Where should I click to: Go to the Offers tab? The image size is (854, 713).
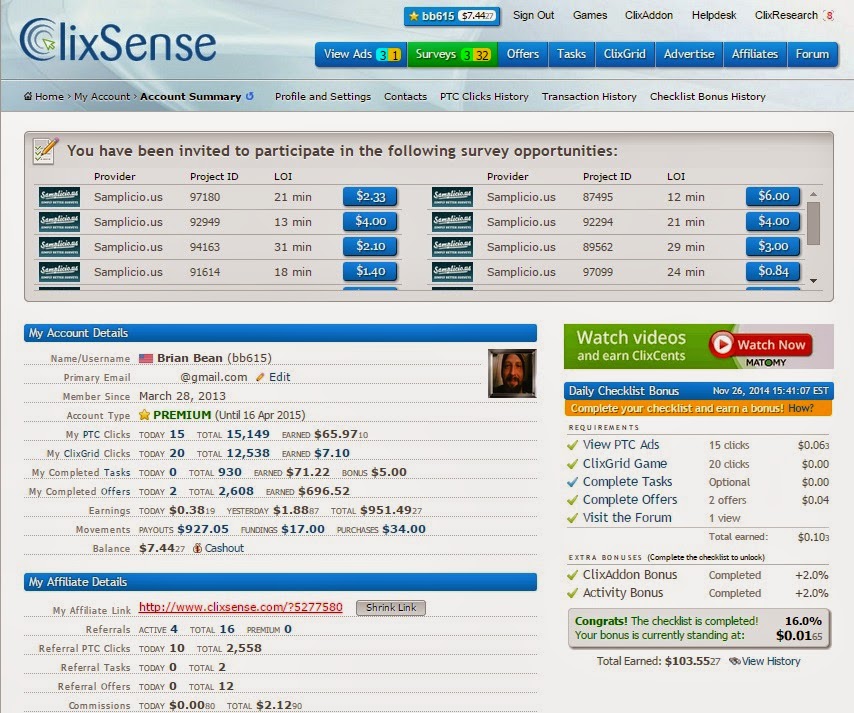click(523, 54)
